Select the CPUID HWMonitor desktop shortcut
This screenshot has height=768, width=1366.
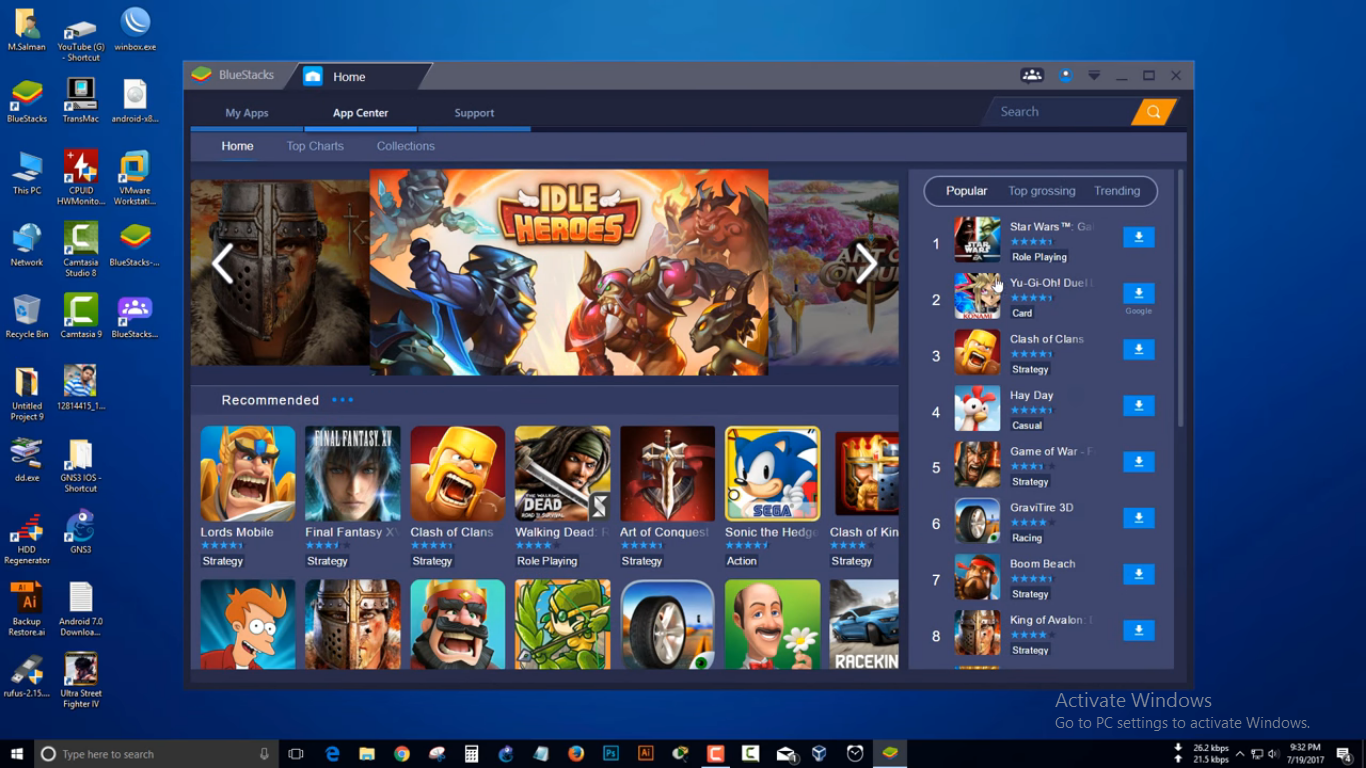[x=81, y=178]
